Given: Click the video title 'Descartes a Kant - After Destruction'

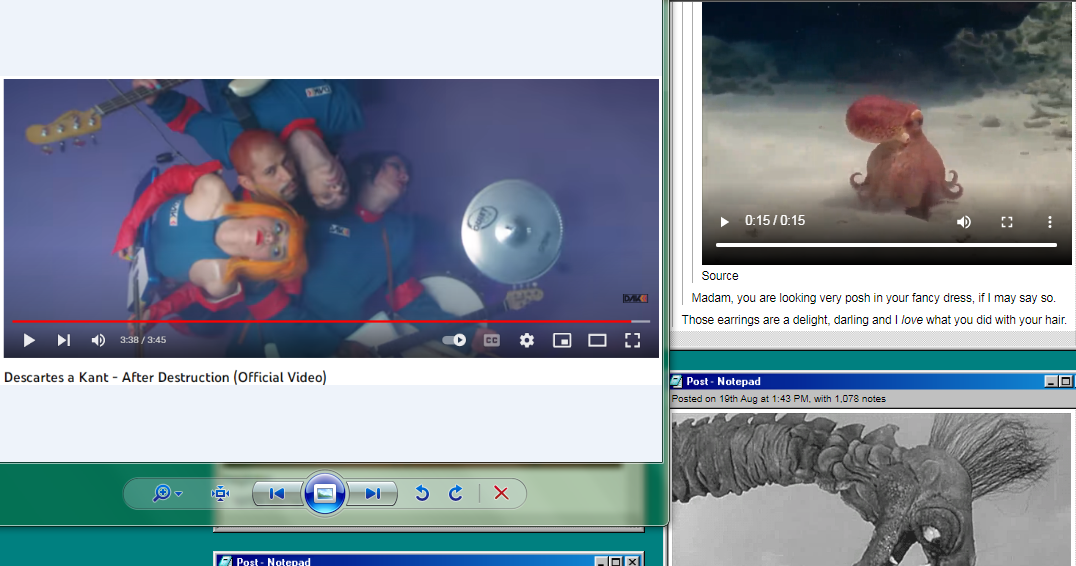Looking at the screenshot, I should click(165, 377).
